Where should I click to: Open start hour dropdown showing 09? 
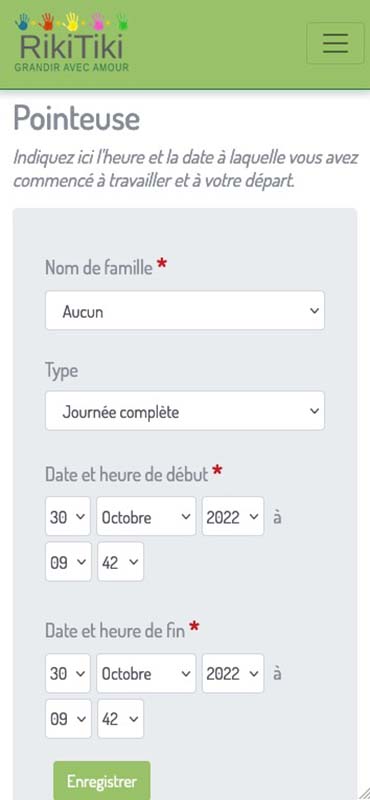click(68, 562)
